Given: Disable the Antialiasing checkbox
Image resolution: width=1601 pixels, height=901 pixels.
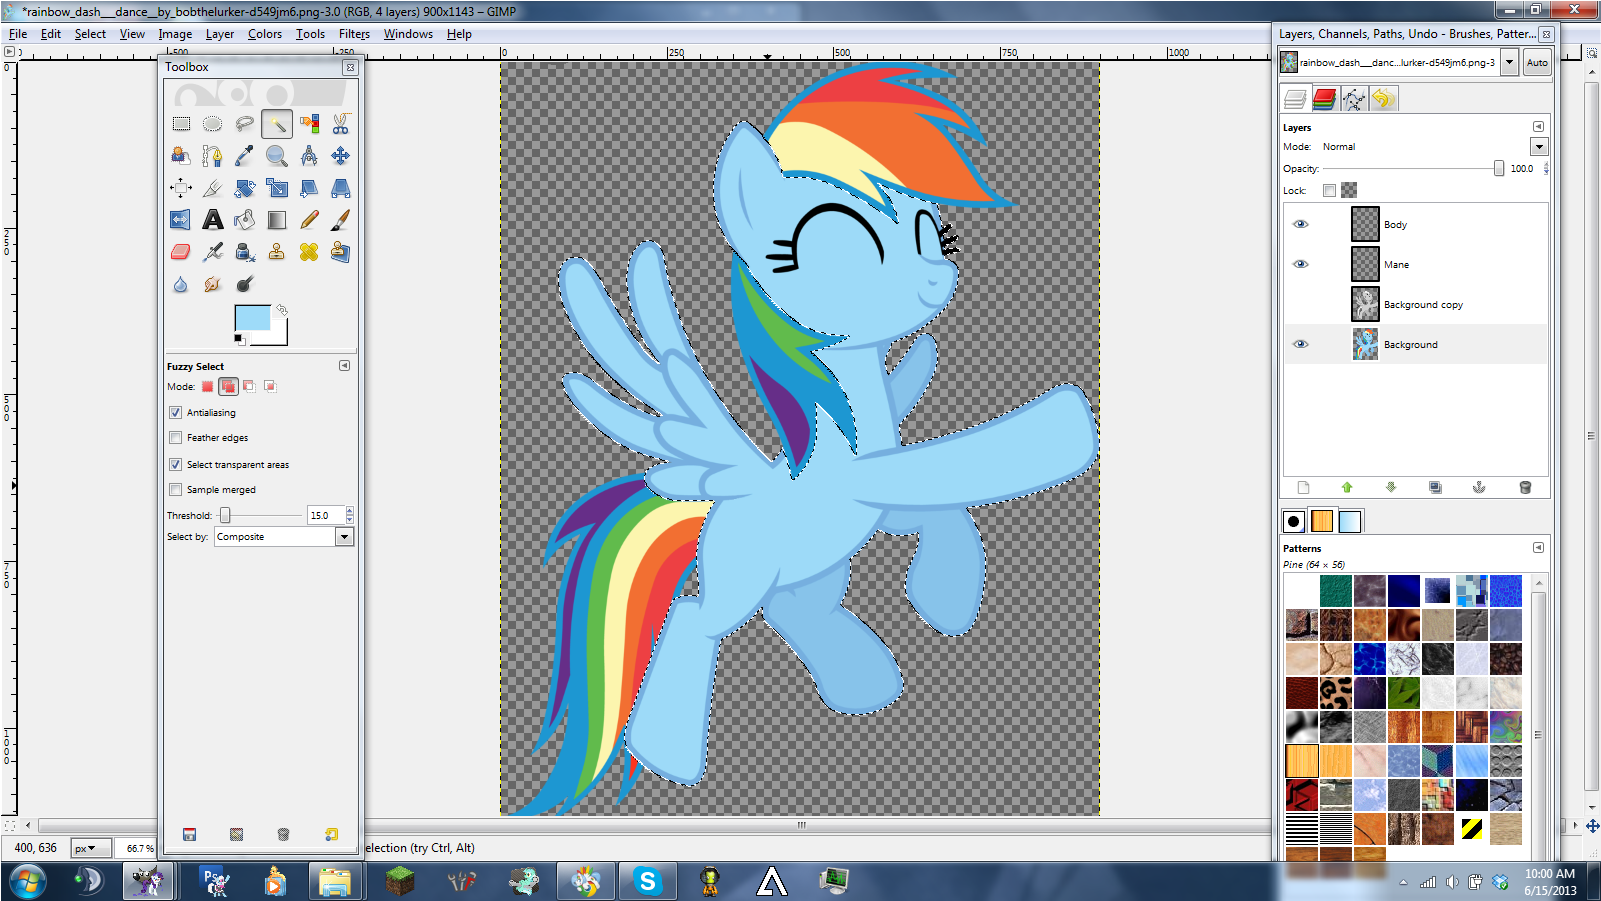Looking at the screenshot, I should (x=176, y=412).
